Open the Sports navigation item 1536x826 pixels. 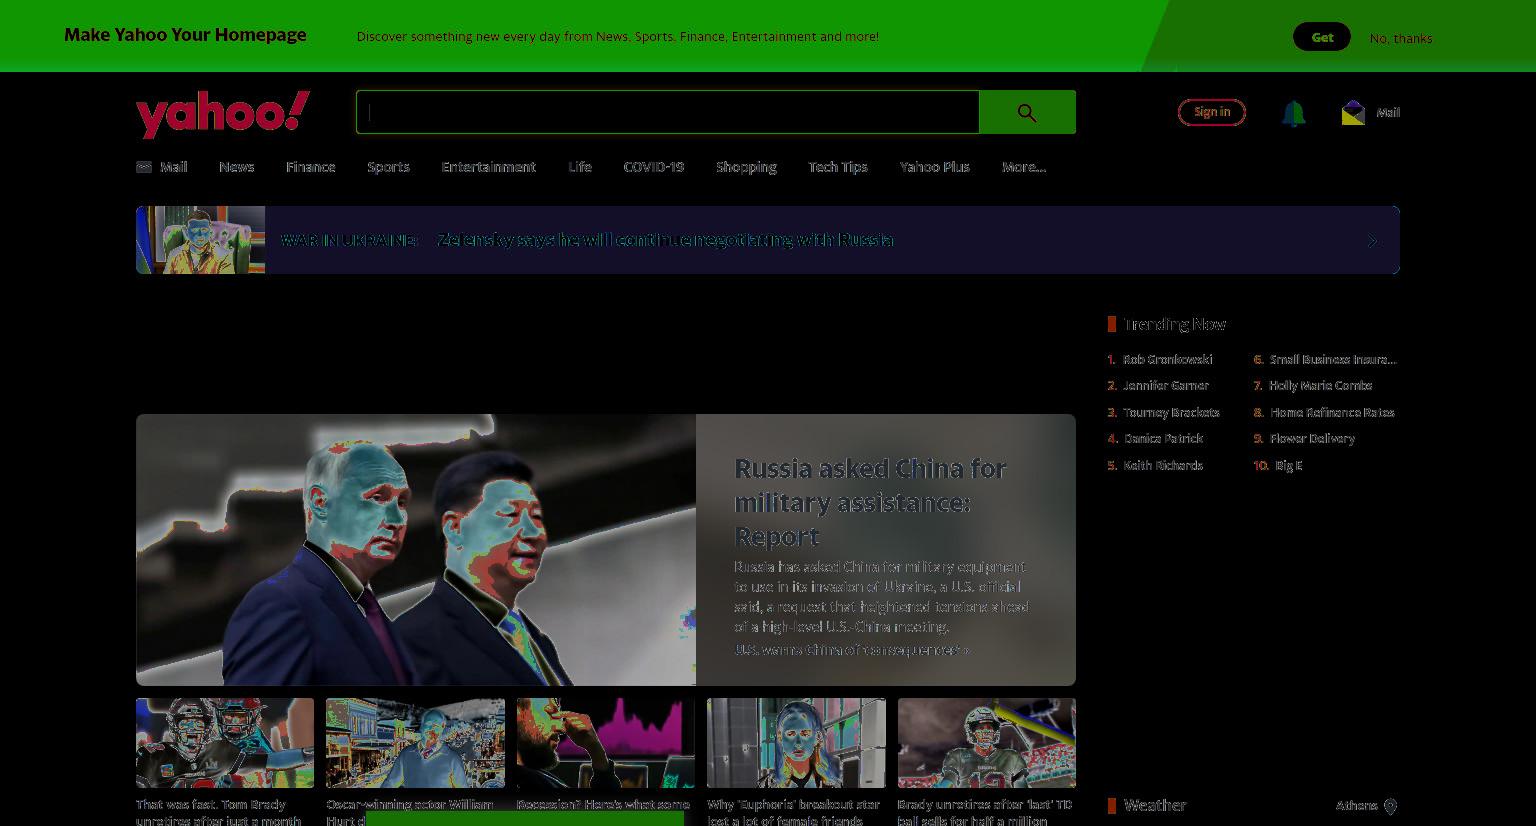388,167
